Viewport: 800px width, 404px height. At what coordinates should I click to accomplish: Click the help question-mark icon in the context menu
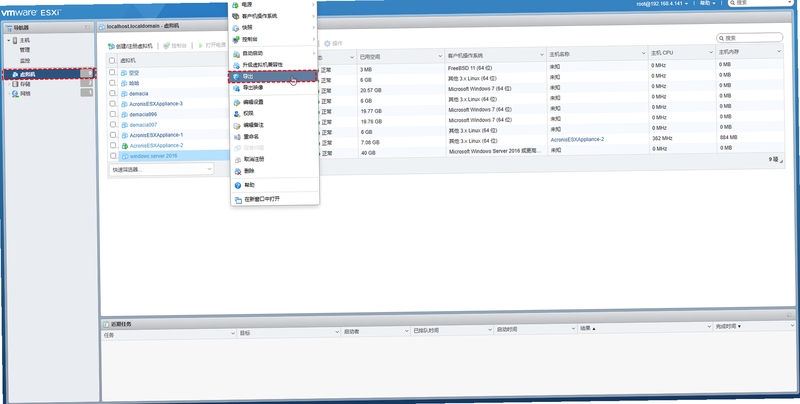(x=238, y=185)
